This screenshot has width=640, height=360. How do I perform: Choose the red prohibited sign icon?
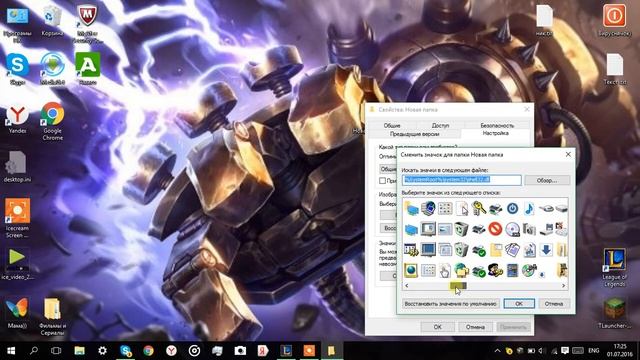(x=495, y=229)
